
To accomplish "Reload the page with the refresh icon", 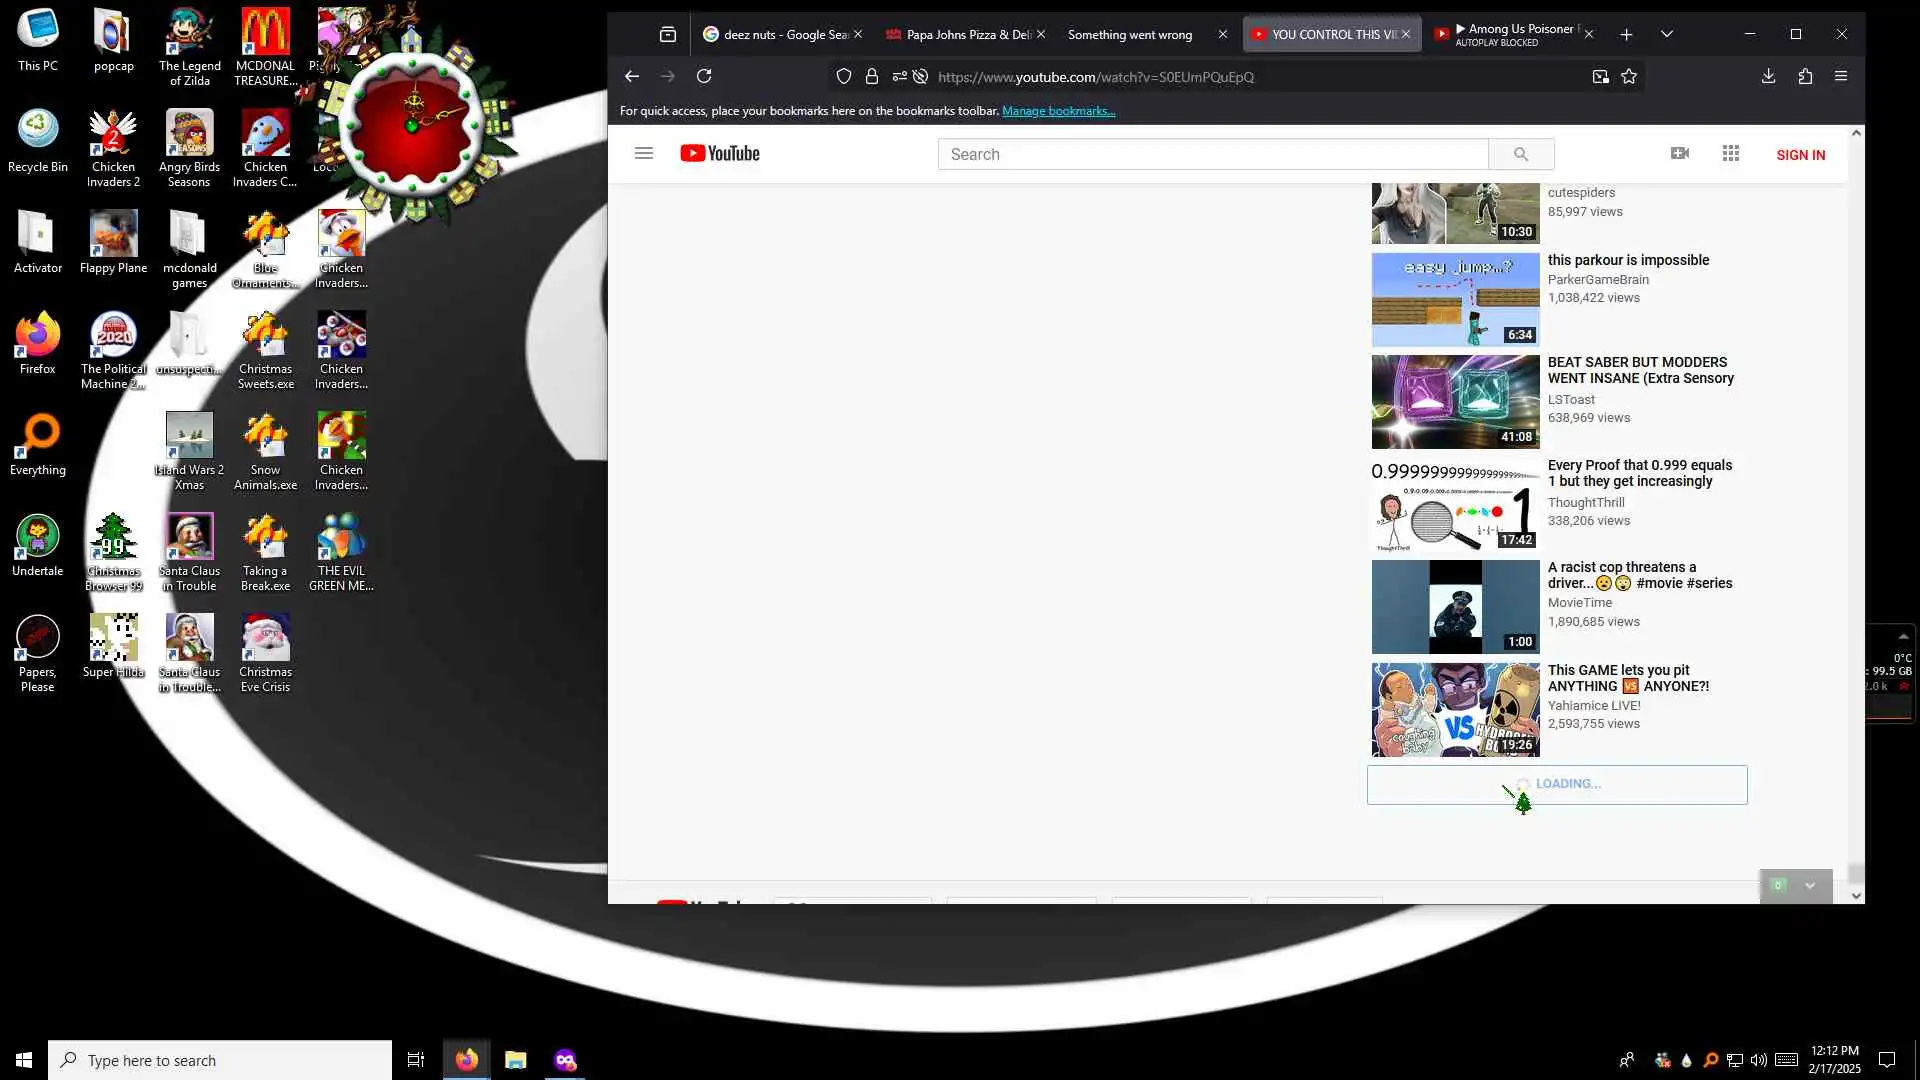I will click(x=704, y=76).
